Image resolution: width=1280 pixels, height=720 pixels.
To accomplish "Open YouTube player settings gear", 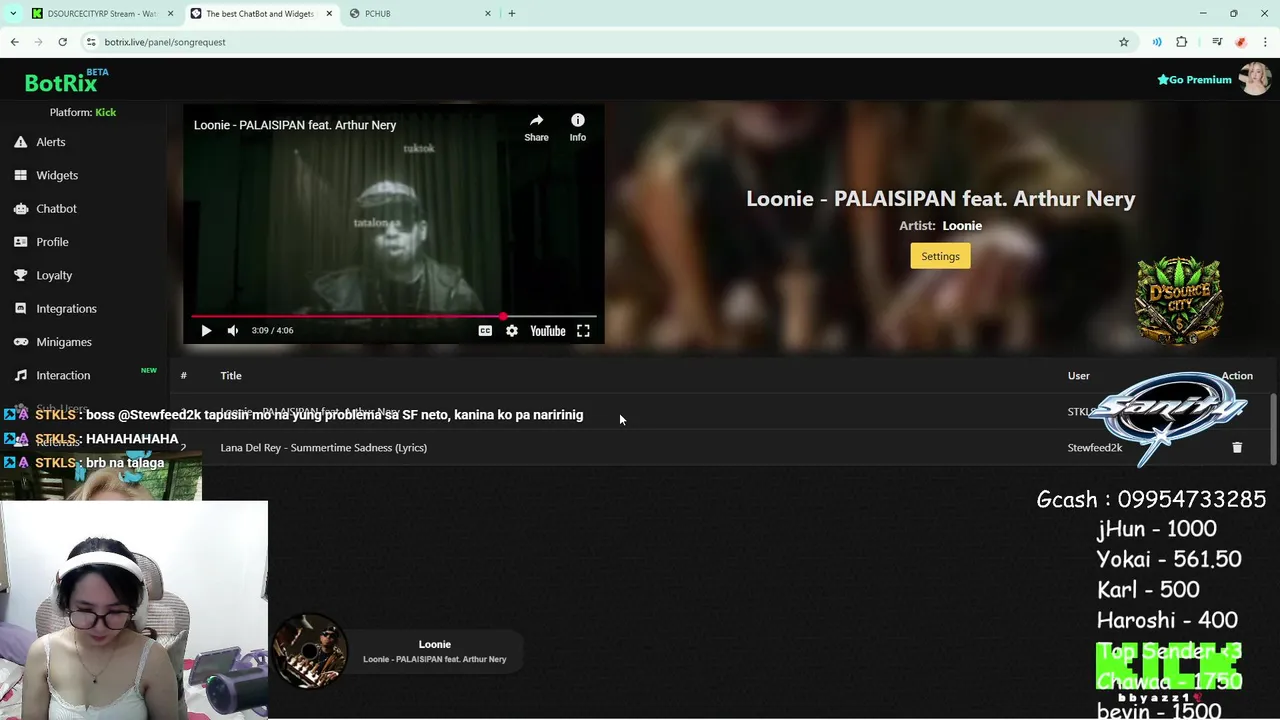I will click(x=512, y=331).
